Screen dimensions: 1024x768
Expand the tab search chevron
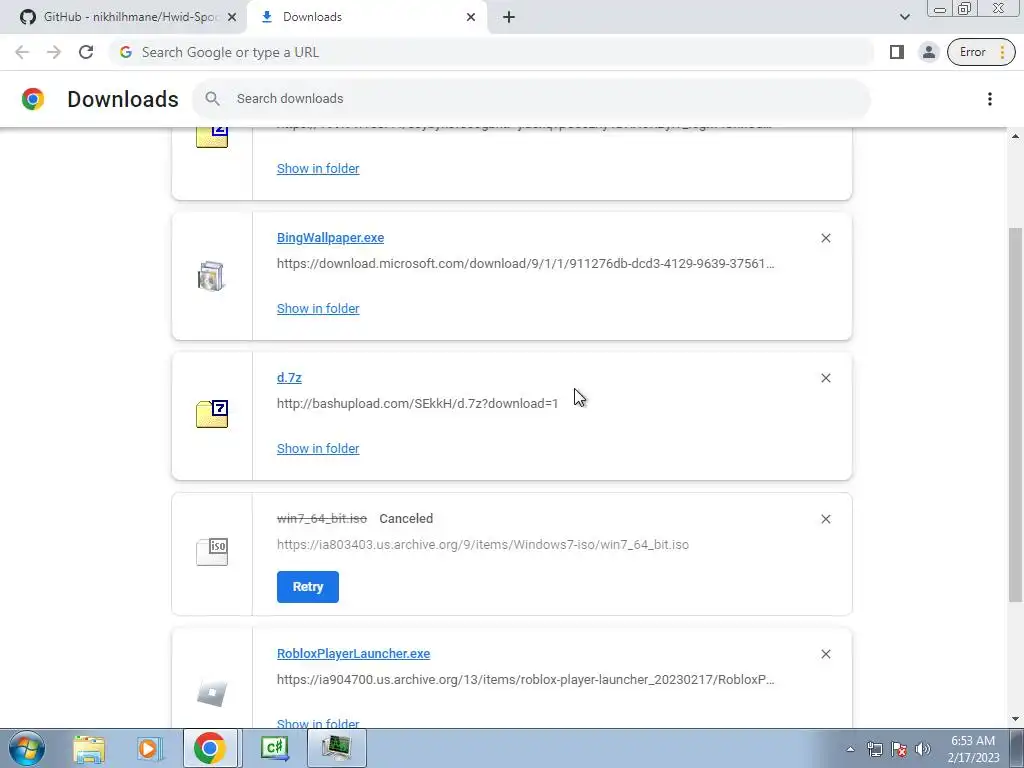pos(904,17)
